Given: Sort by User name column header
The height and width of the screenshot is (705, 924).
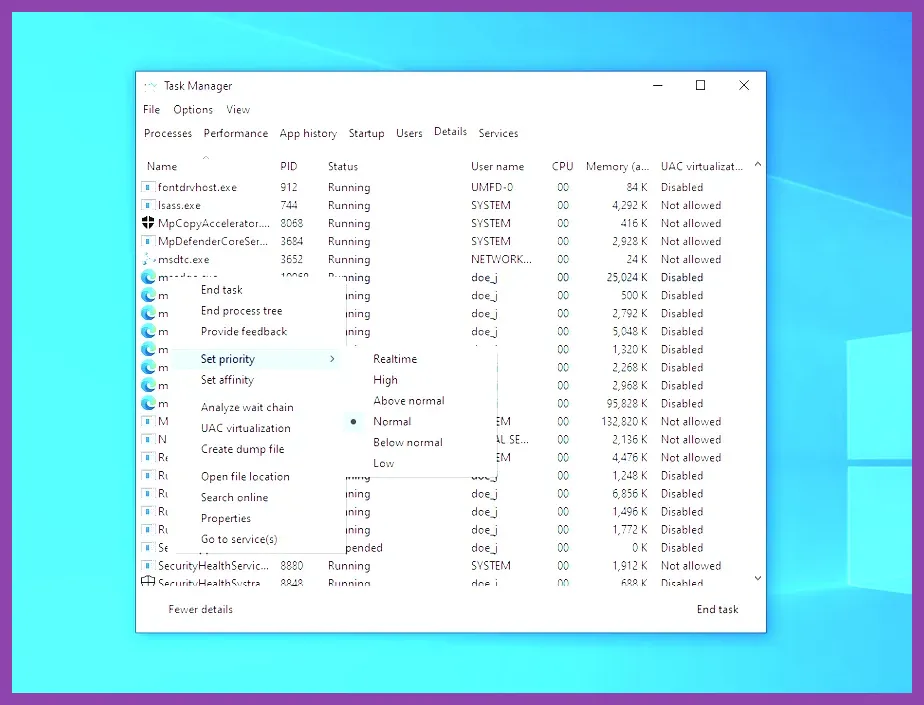Looking at the screenshot, I should (497, 166).
